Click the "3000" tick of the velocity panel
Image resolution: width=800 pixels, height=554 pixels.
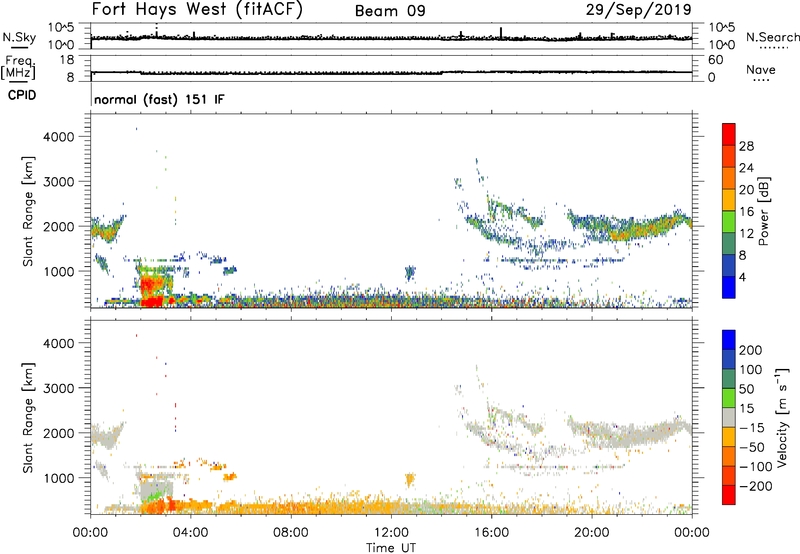pos(59,388)
